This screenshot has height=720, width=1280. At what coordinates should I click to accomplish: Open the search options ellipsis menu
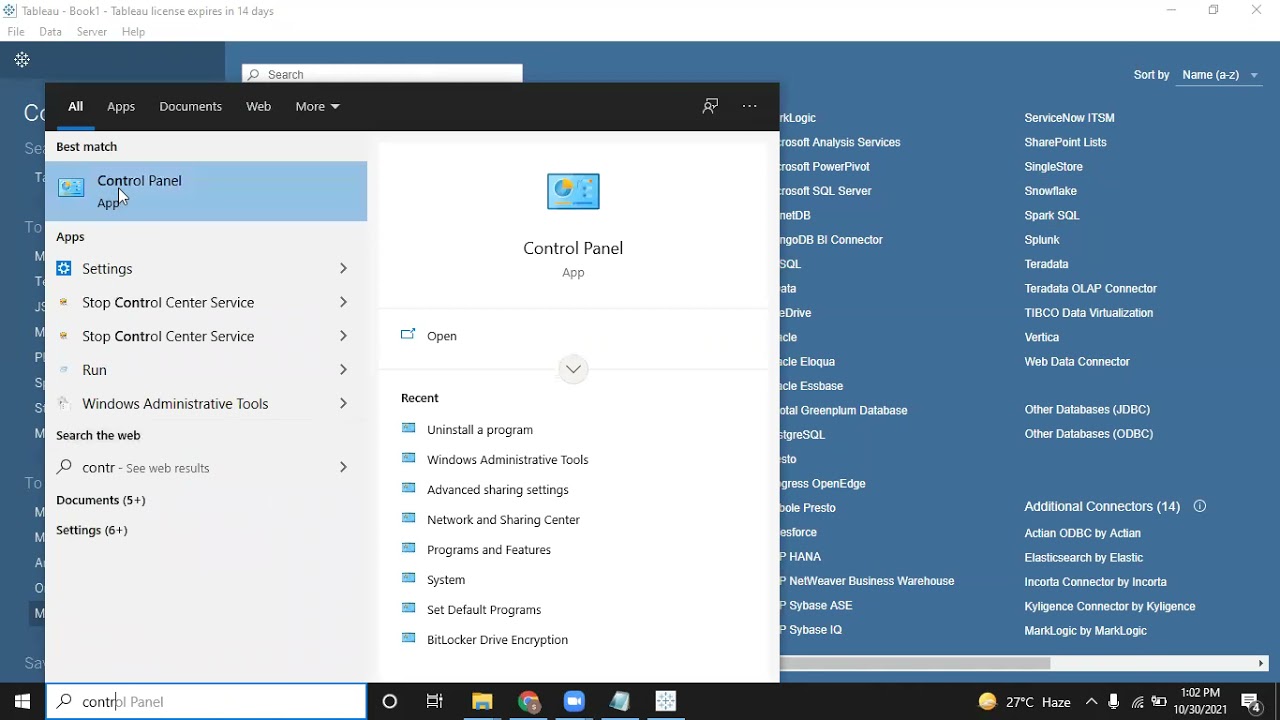(750, 106)
